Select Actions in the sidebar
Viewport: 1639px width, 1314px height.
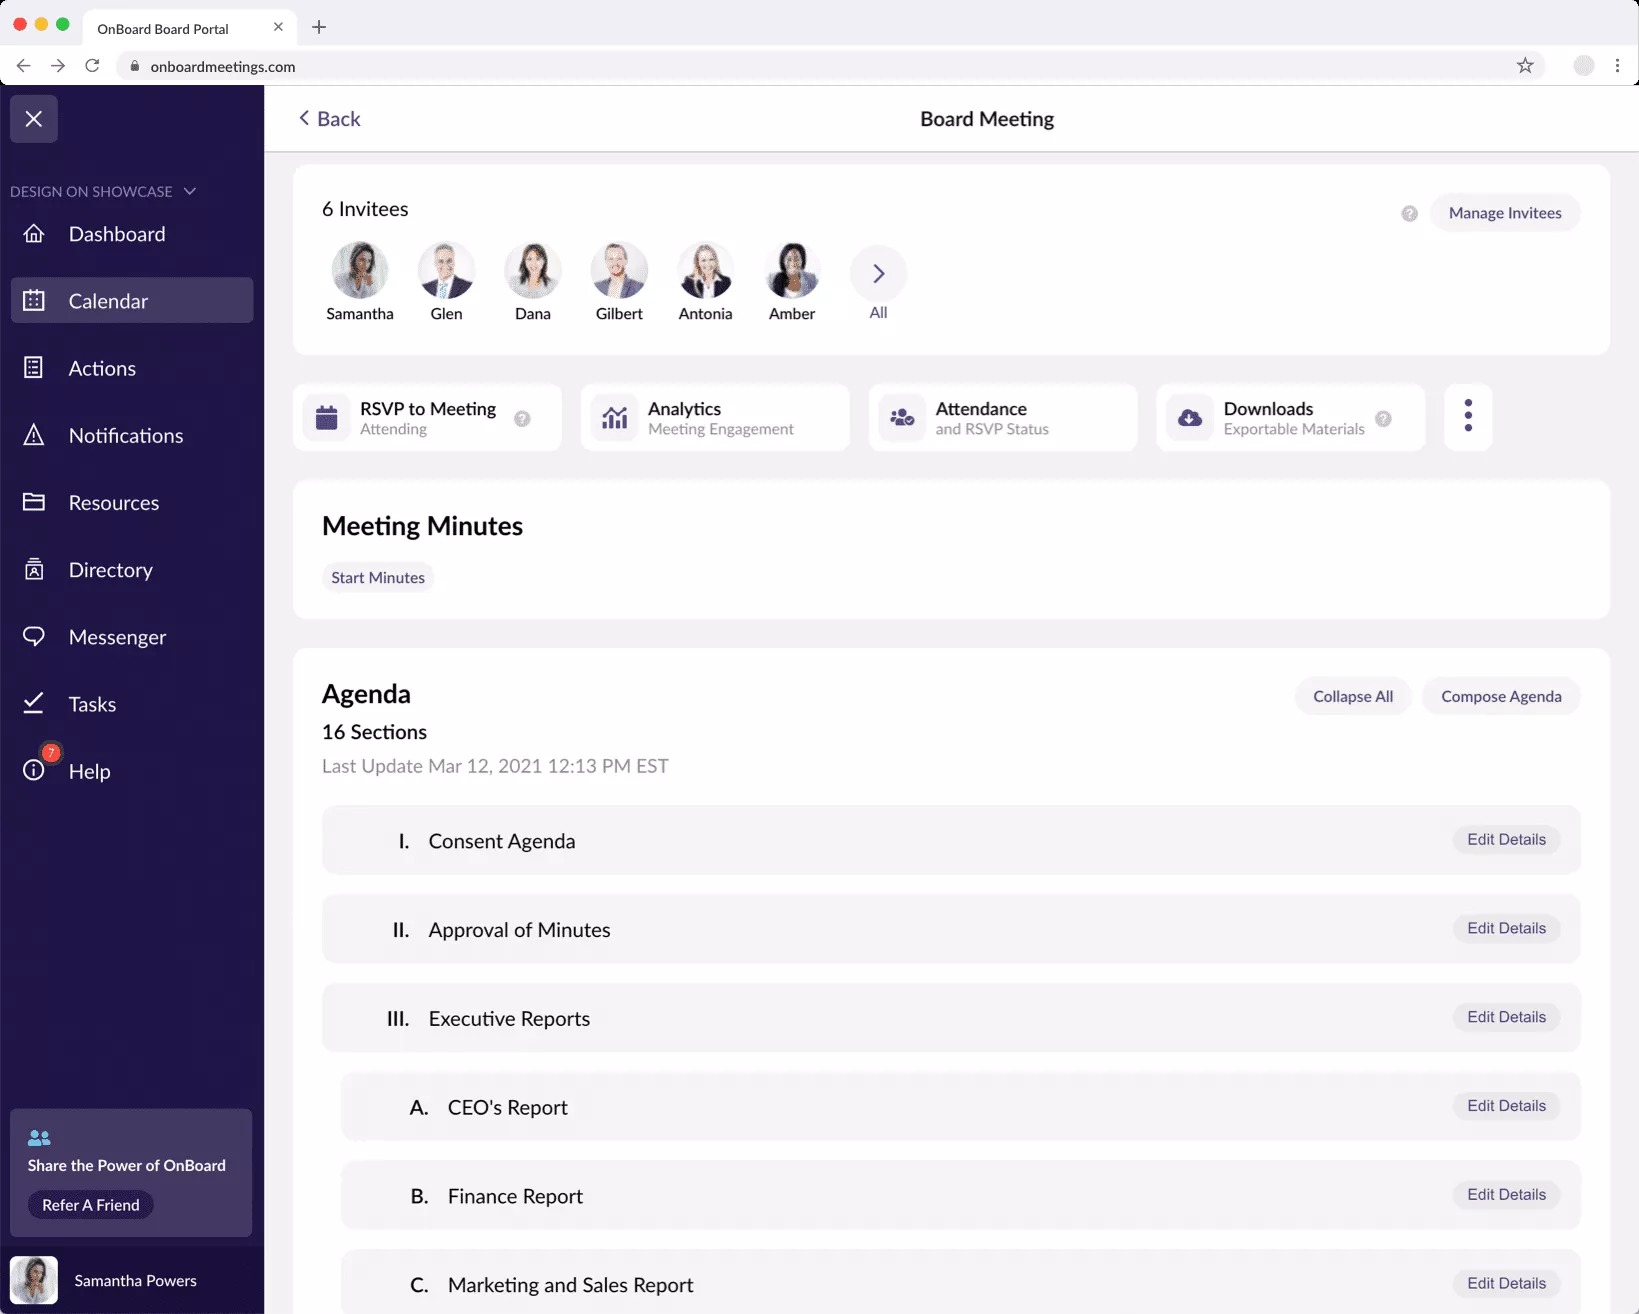point(132,368)
